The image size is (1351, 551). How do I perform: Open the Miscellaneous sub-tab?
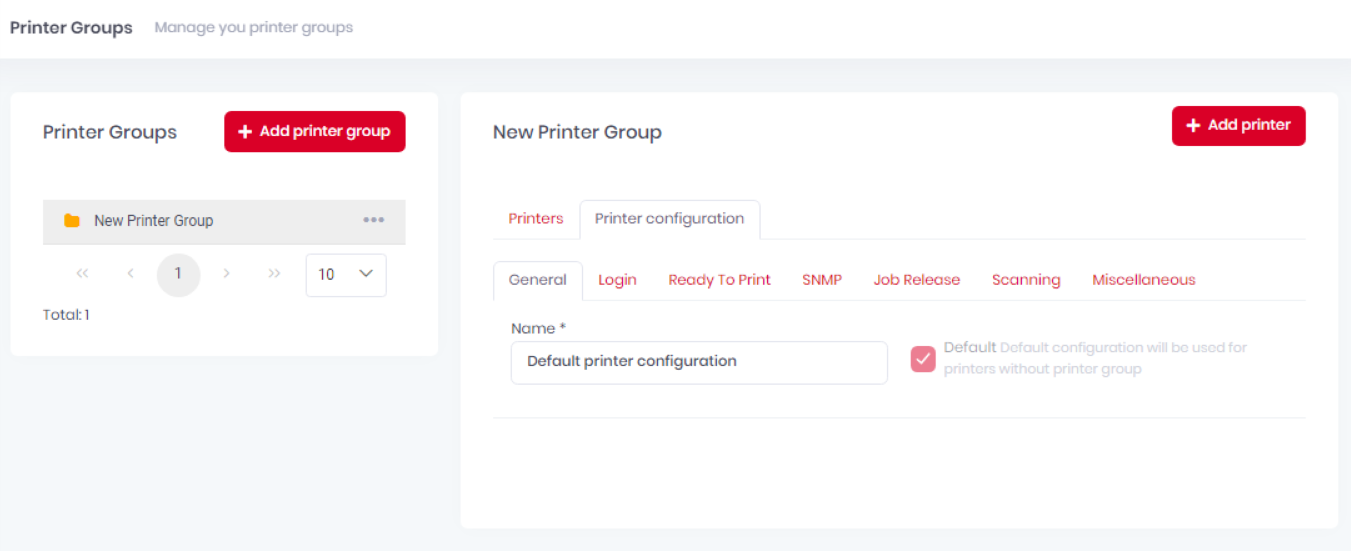[1144, 280]
